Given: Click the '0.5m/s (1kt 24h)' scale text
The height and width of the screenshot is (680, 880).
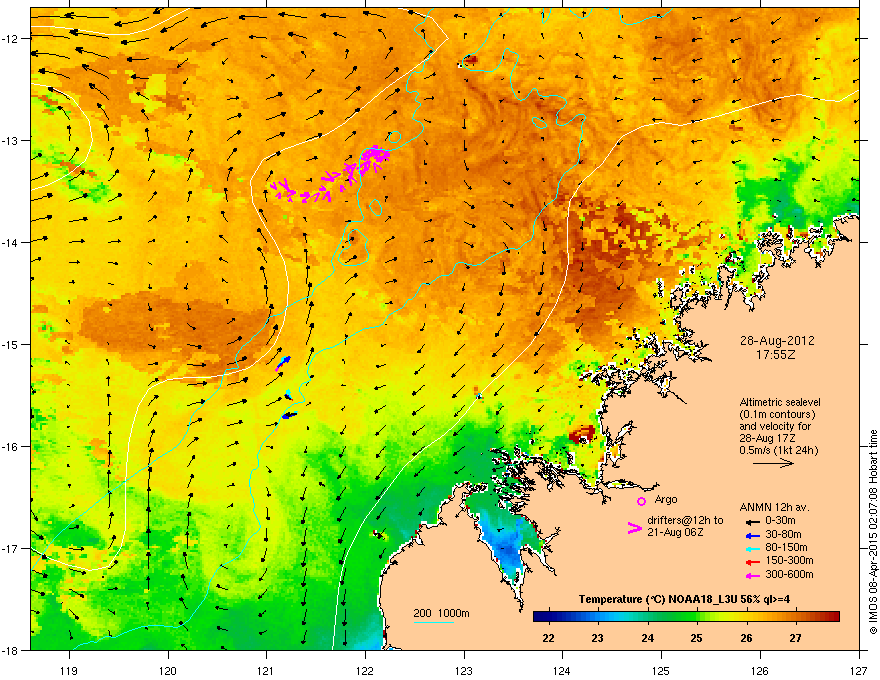Looking at the screenshot, I should point(779,450).
